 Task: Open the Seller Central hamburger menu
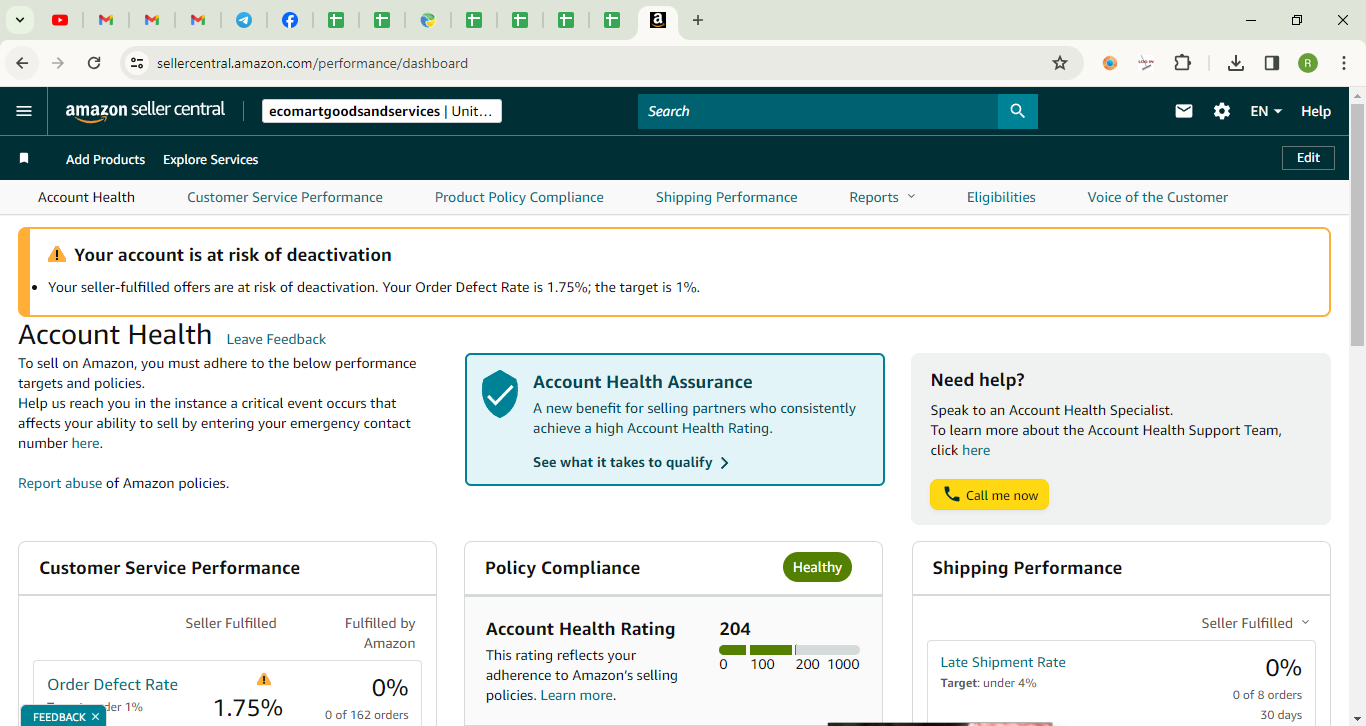click(x=24, y=111)
